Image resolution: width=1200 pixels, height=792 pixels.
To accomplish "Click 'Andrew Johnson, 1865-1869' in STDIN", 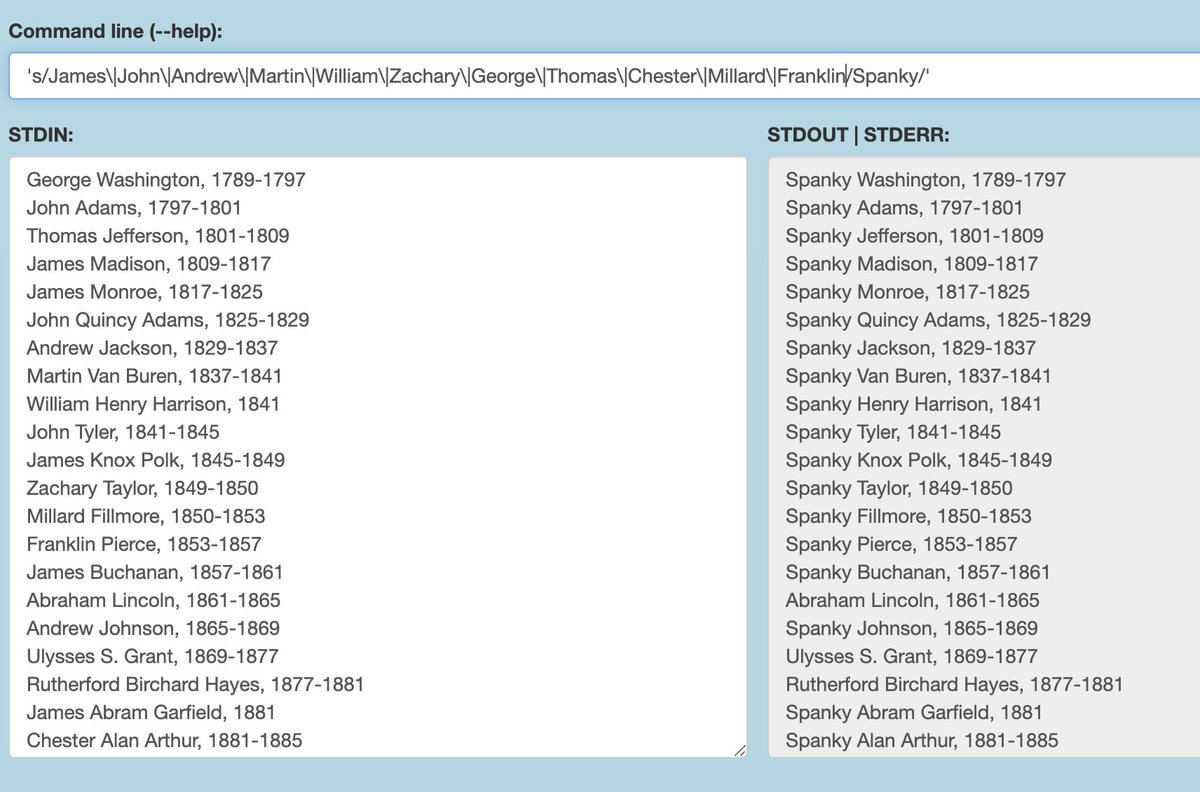I will coord(153,628).
